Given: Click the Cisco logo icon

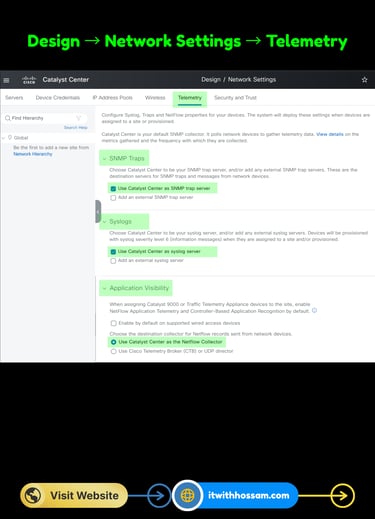Looking at the screenshot, I should pos(29,80).
